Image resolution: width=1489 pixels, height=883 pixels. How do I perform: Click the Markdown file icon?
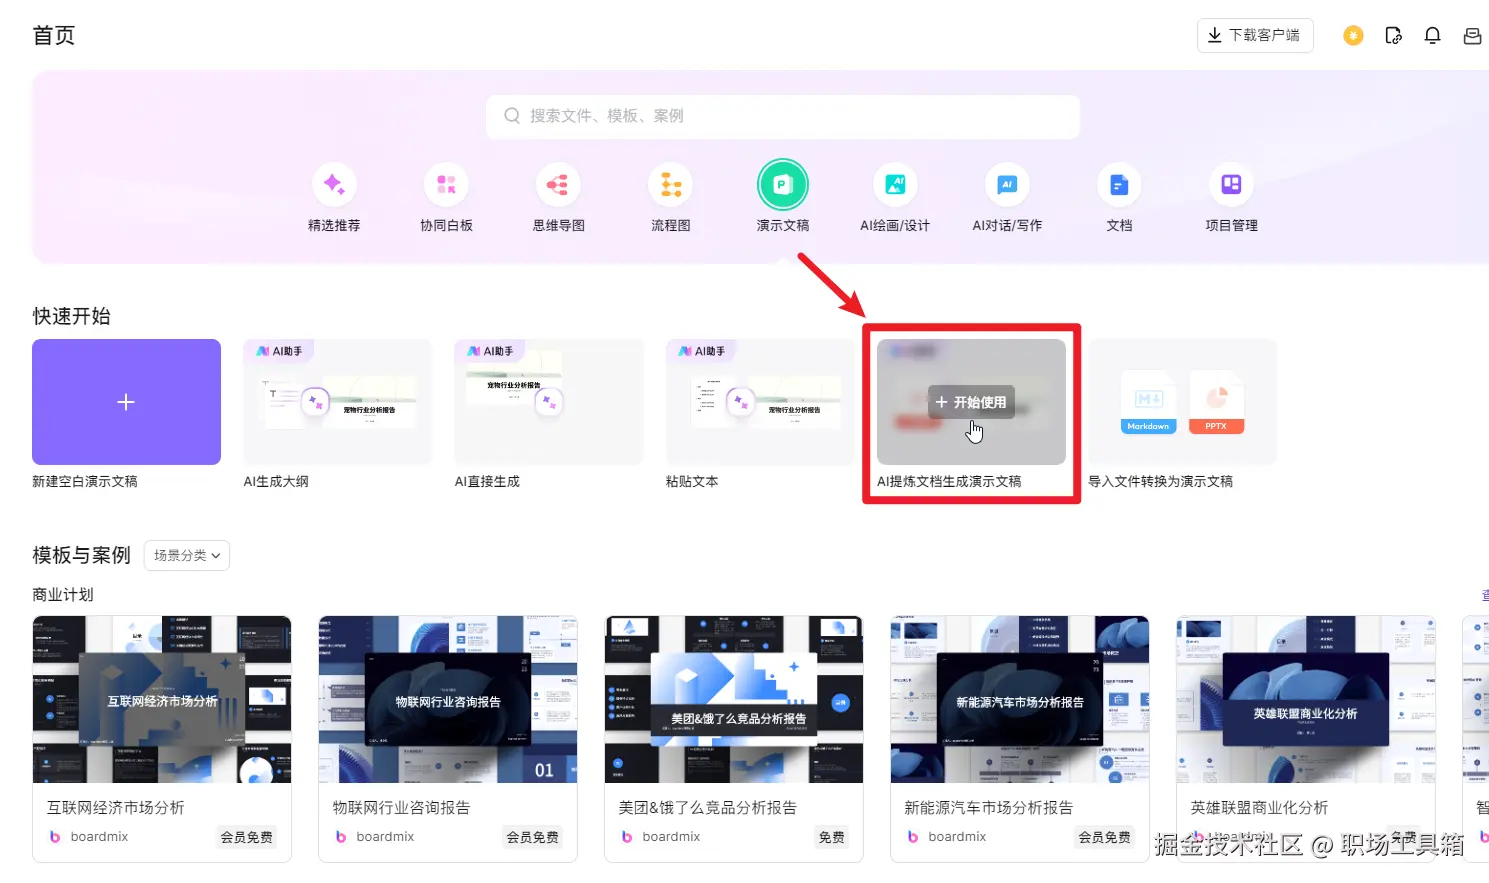tap(1148, 402)
